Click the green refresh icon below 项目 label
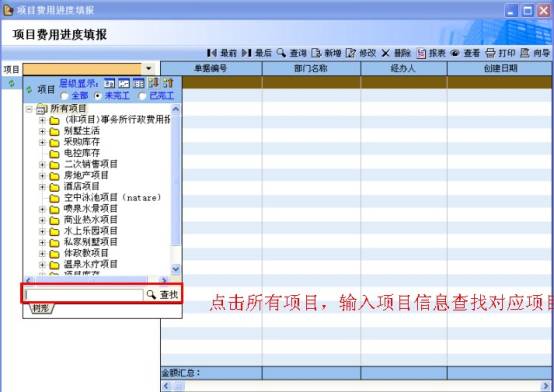Viewport: 554px width, 392px height. 12,83
